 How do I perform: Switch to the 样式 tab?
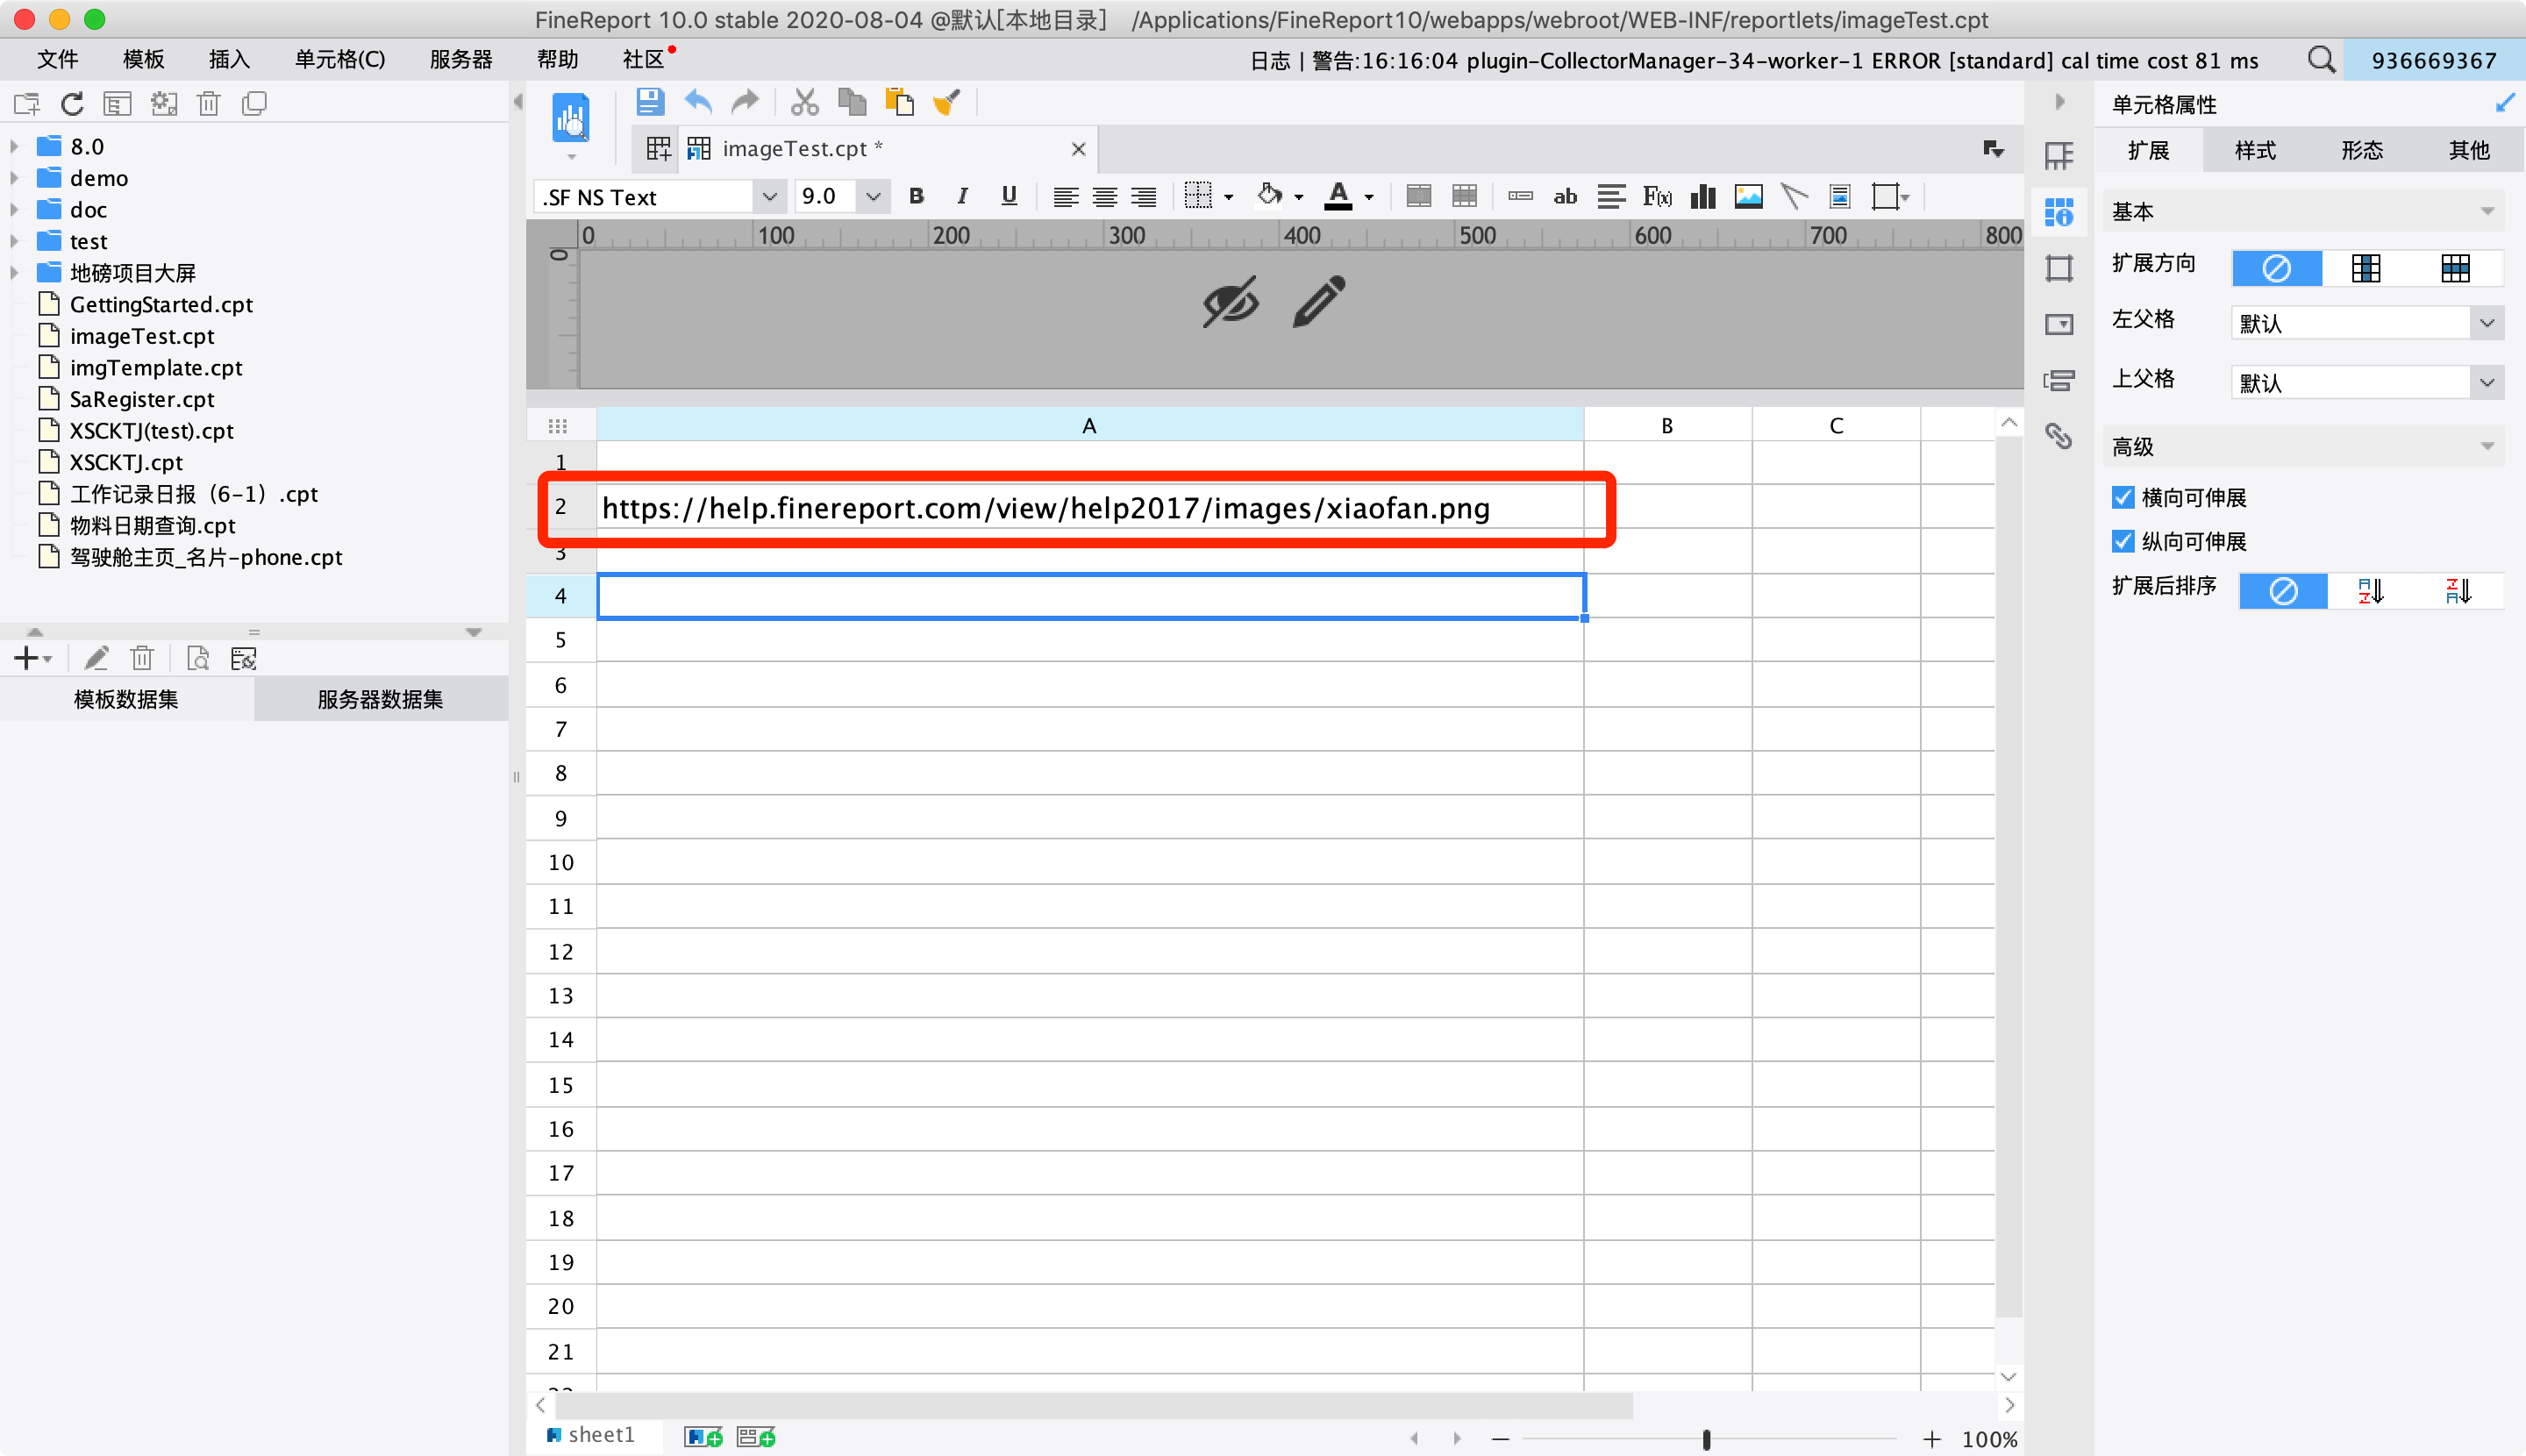[x=2254, y=150]
